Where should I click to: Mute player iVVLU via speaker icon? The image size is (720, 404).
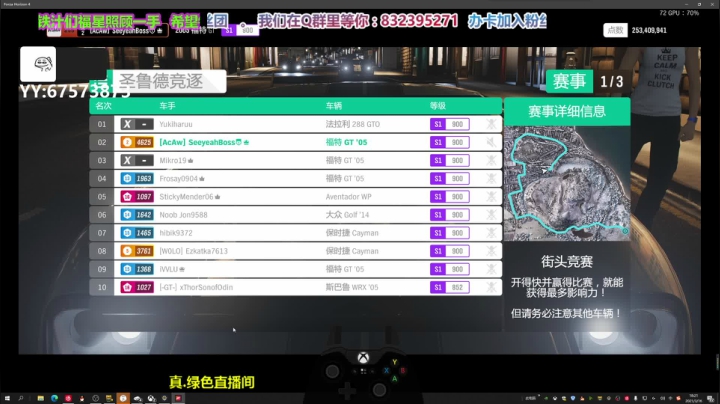[x=491, y=269]
